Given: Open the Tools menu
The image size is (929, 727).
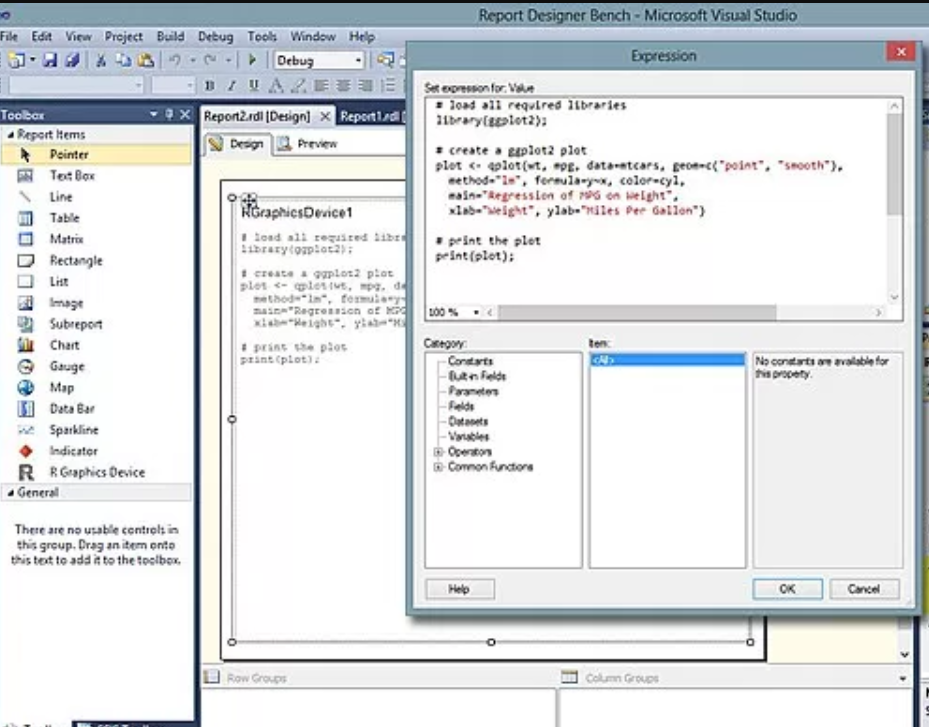Looking at the screenshot, I should (x=262, y=37).
